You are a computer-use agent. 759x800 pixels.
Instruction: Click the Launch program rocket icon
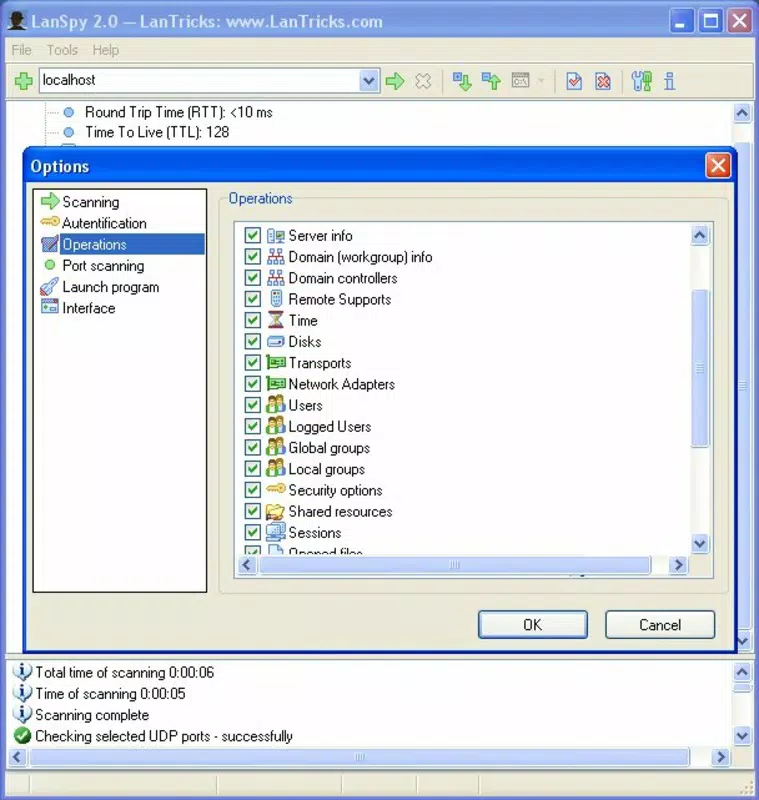point(49,287)
